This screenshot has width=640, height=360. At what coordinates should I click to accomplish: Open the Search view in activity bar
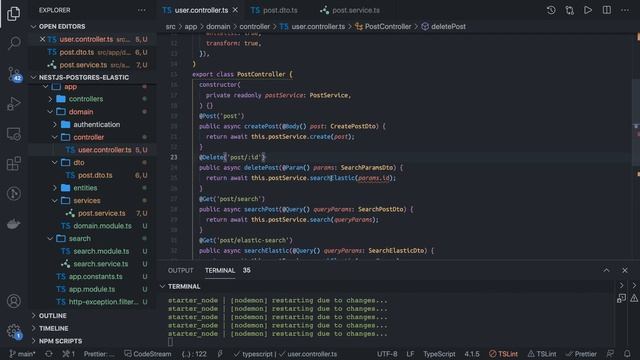pyautogui.click(x=14, y=42)
